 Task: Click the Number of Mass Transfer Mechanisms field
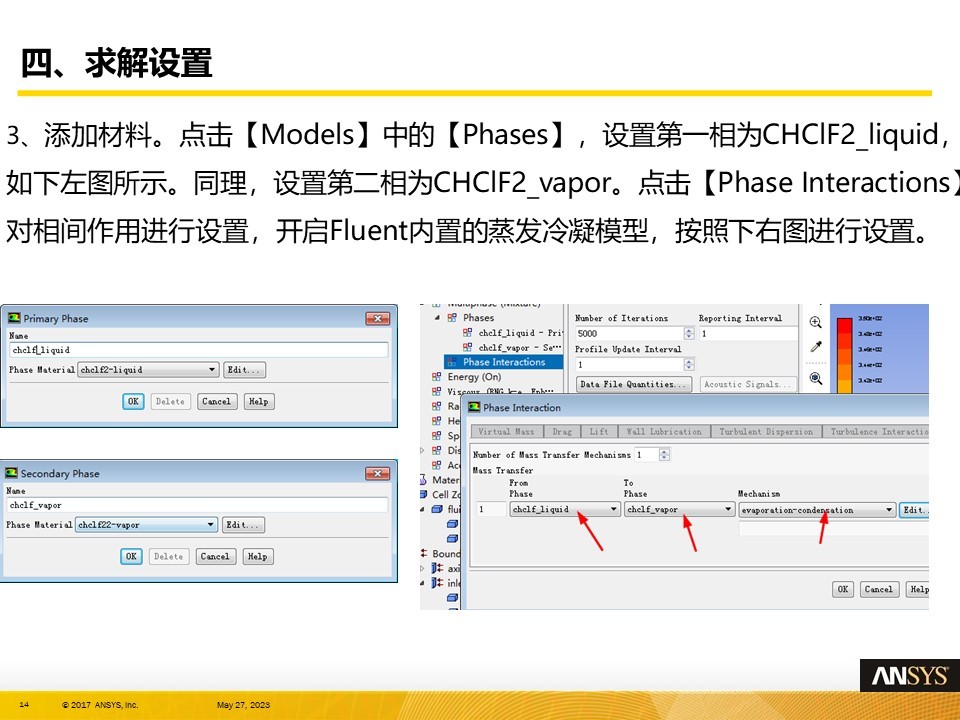647,455
